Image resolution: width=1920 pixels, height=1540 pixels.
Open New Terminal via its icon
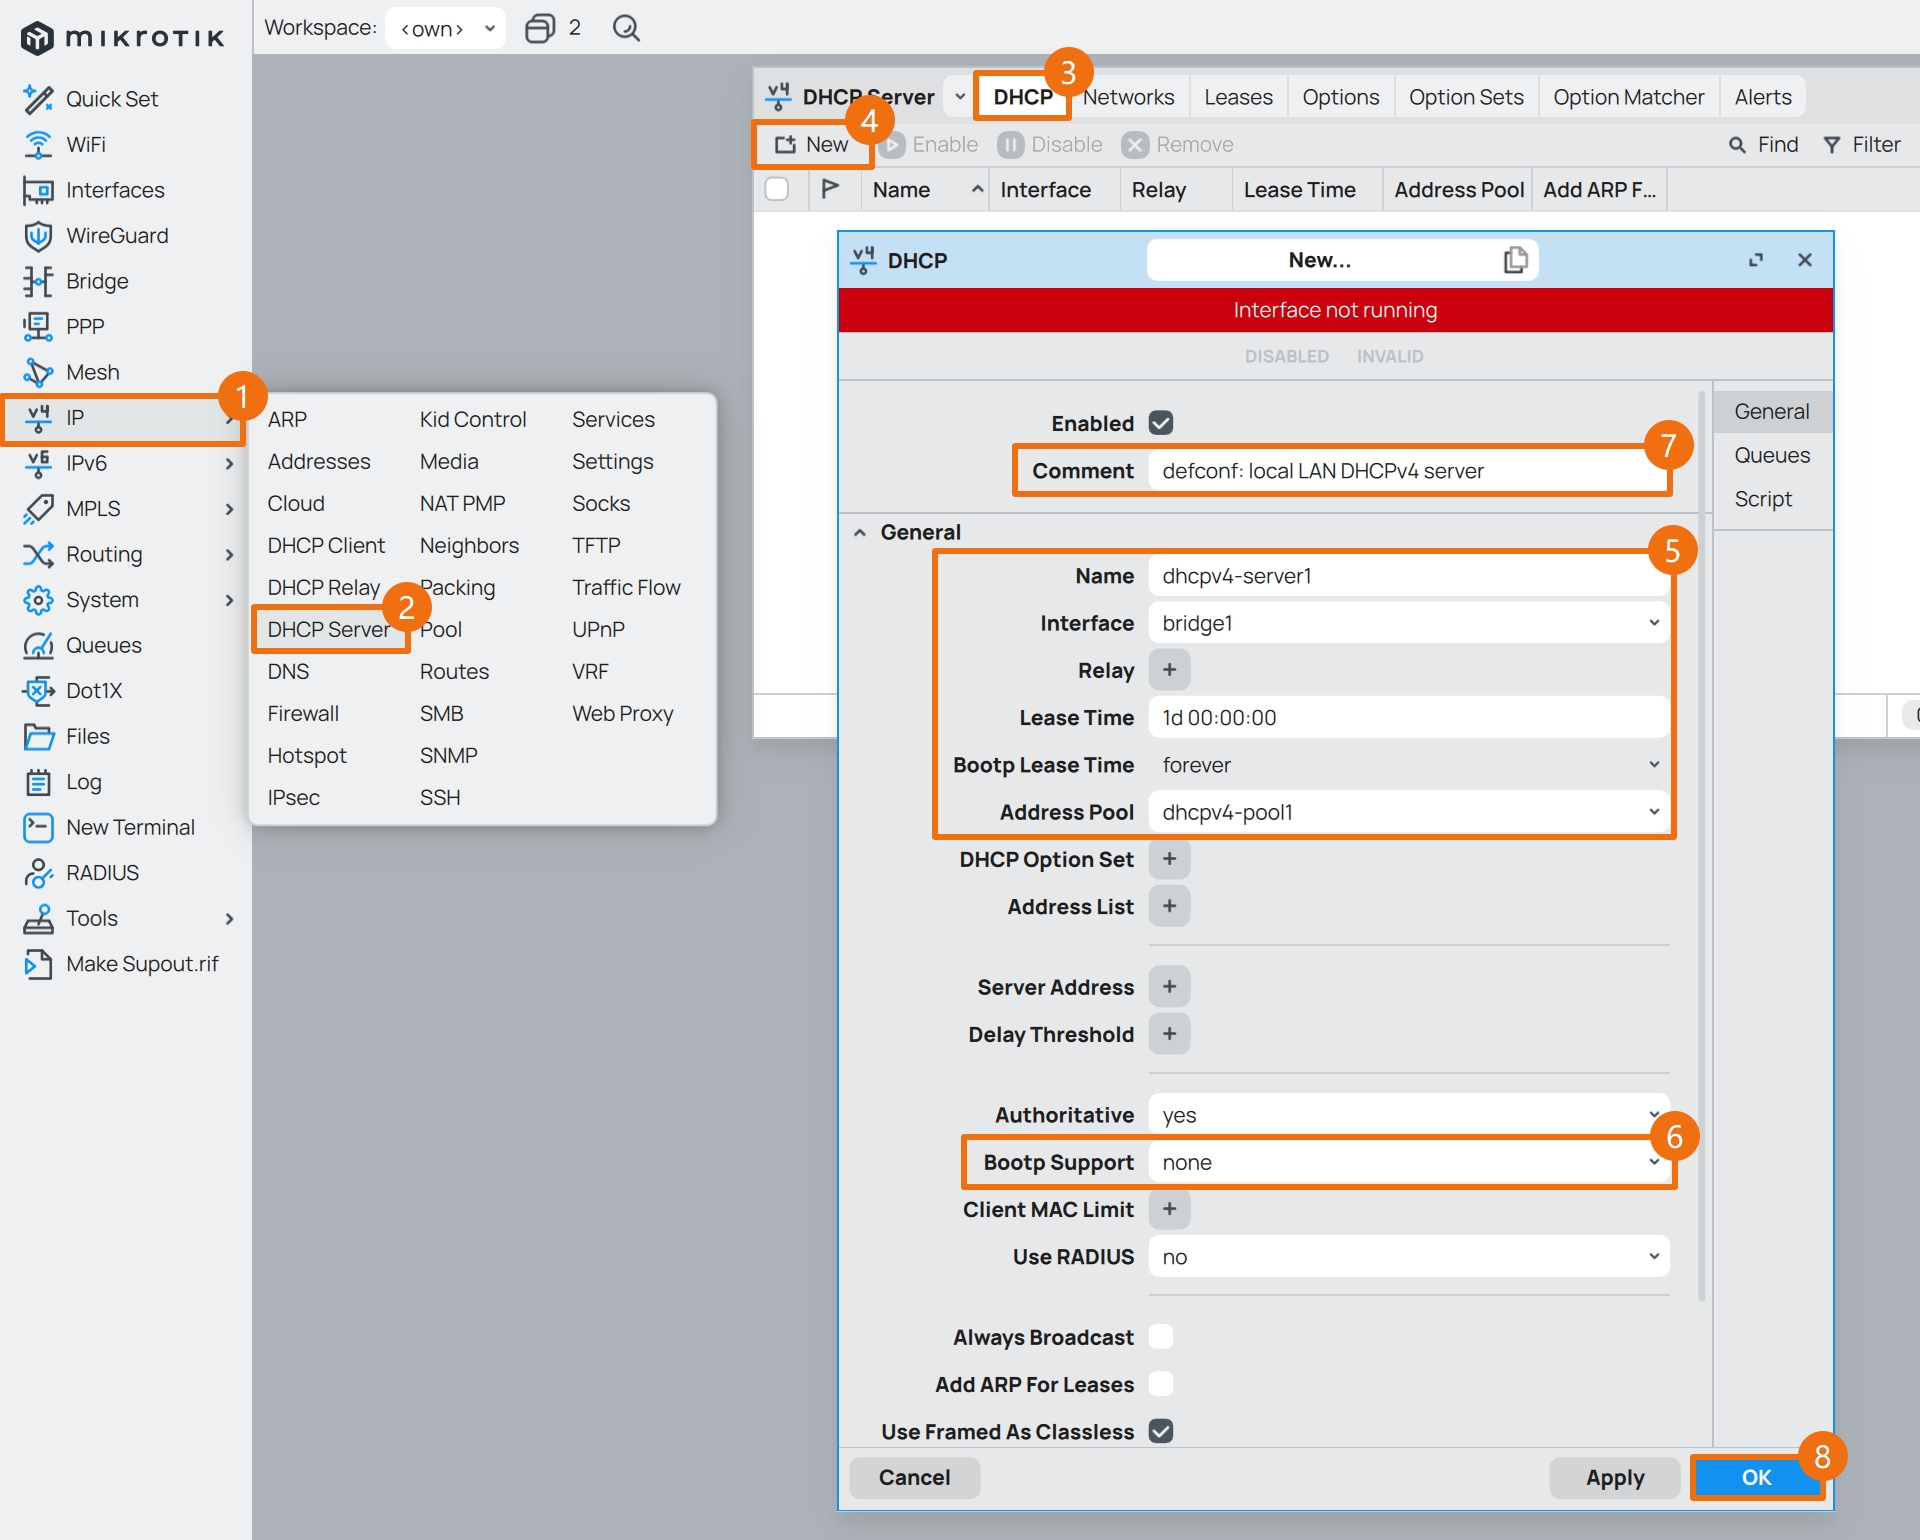38,827
